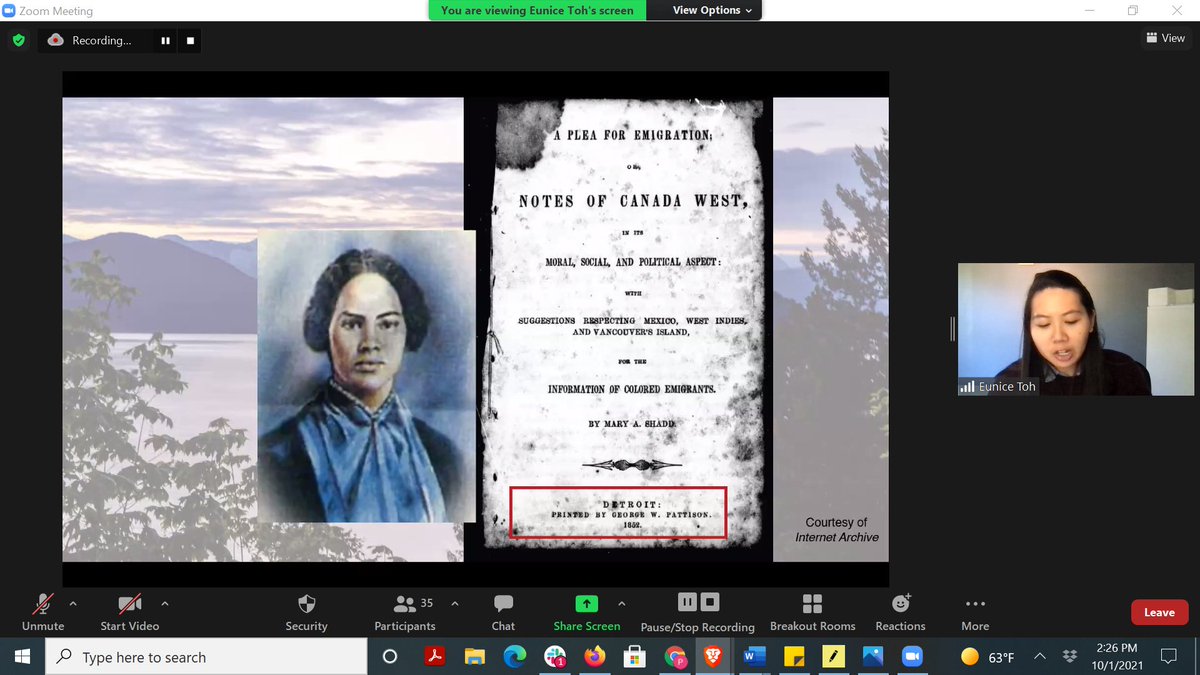Pause recording from top-left indicator
1200x675 pixels.
[165, 41]
